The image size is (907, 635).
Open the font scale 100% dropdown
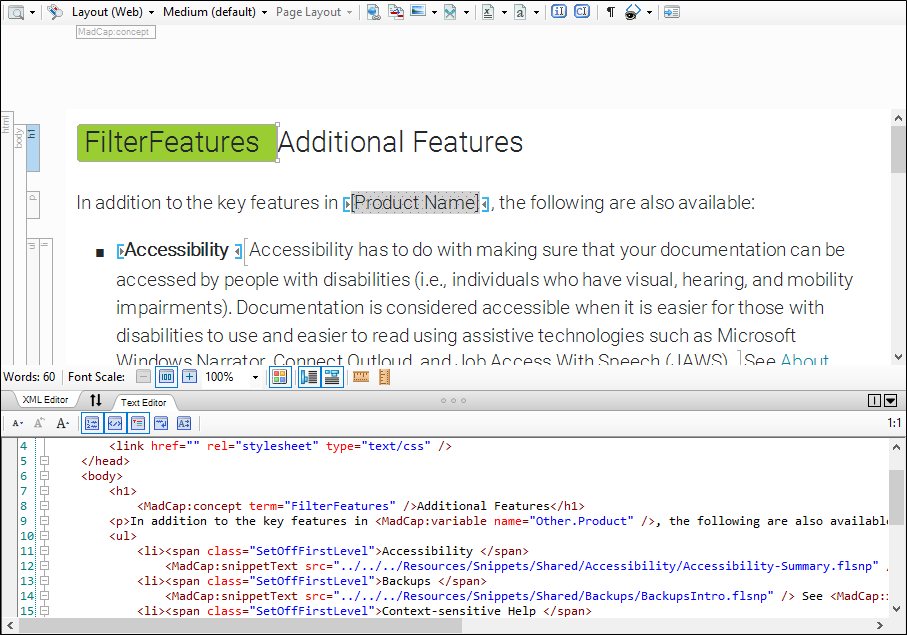[x=255, y=378]
